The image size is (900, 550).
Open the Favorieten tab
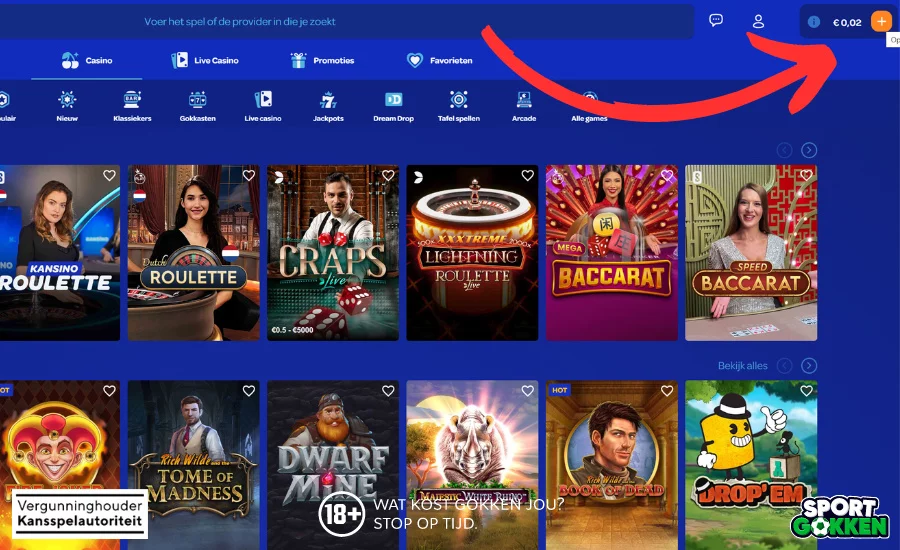click(x=439, y=60)
